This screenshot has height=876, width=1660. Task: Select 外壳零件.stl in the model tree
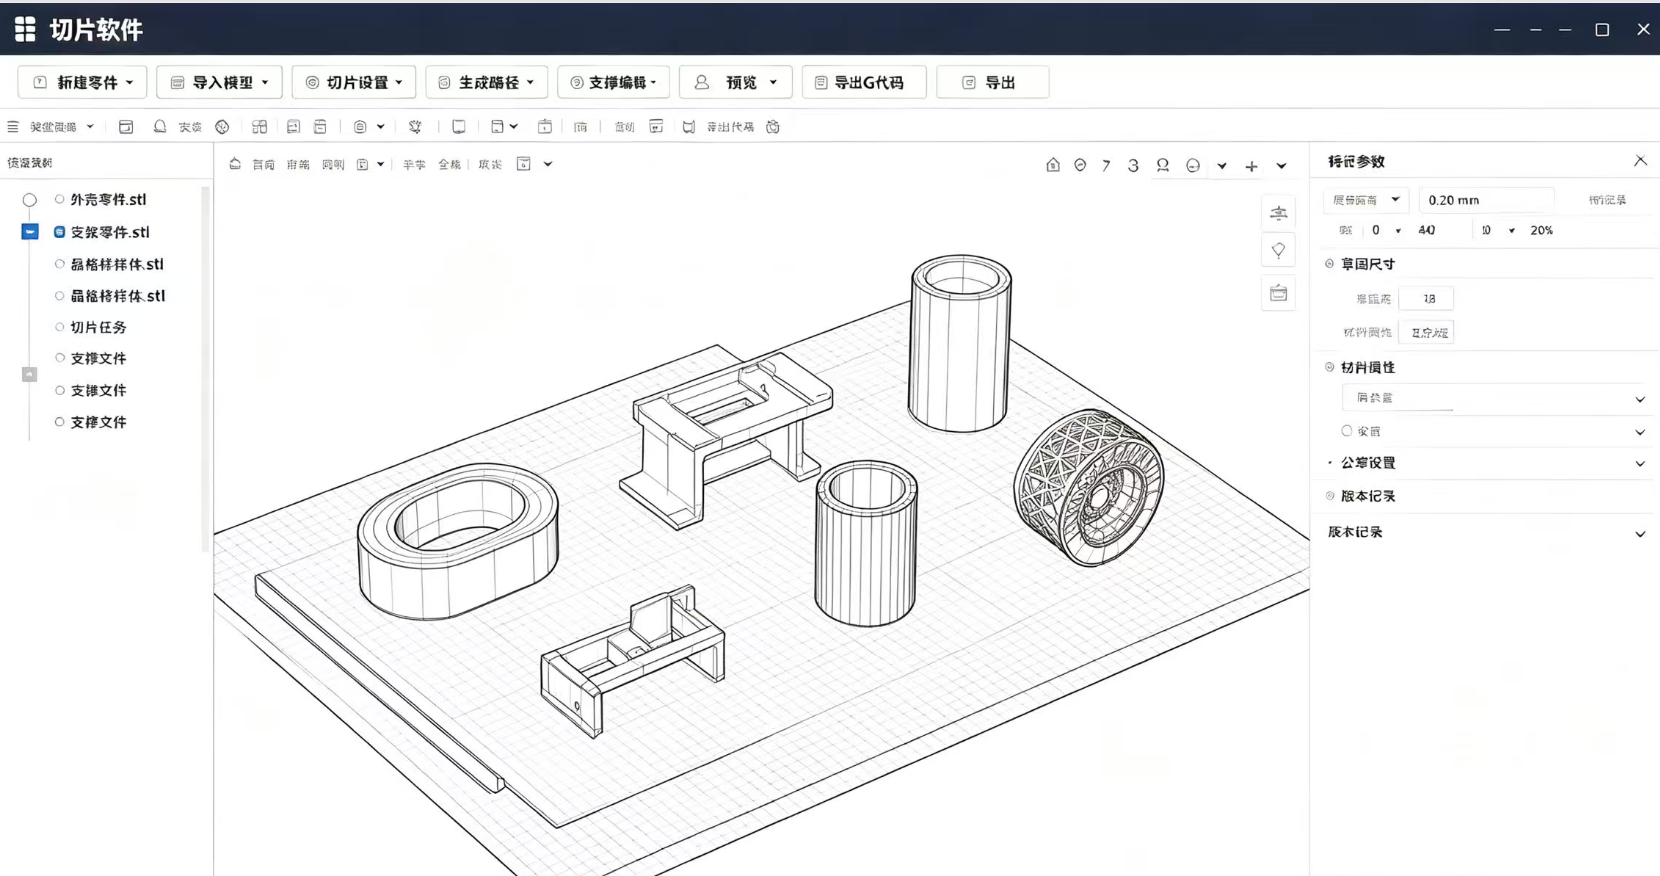[x=108, y=200]
